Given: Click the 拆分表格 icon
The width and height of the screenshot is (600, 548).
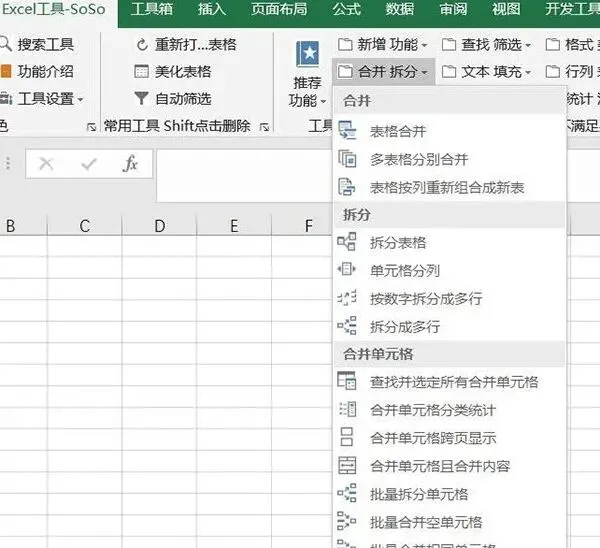Looking at the screenshot, I should [x=347, y=242].
